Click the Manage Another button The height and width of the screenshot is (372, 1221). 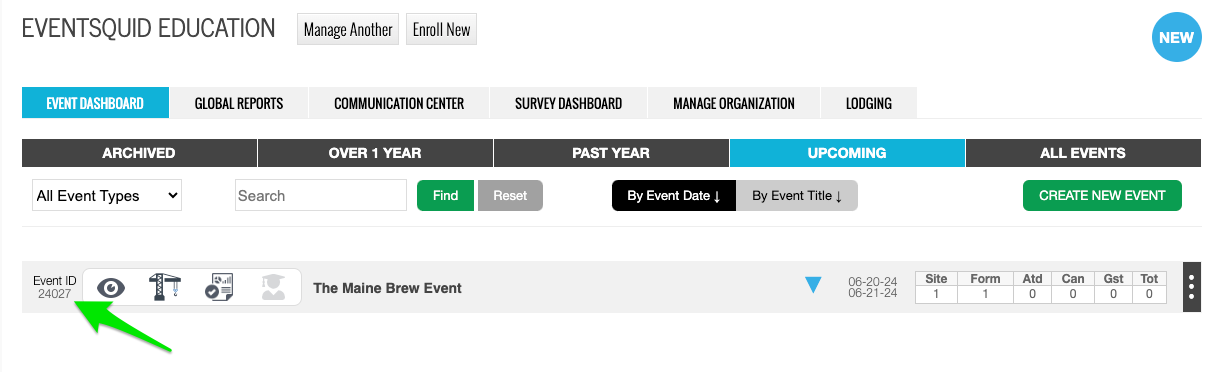pyautogui.click(x=348, y=29)
